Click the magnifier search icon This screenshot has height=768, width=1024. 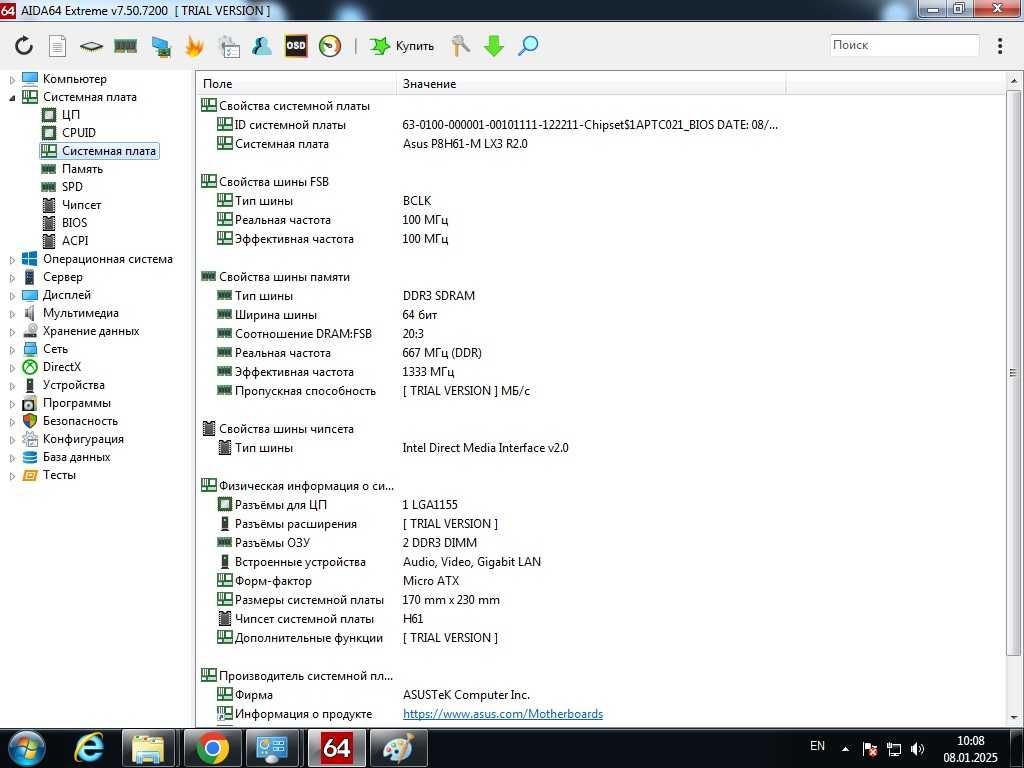tap(528, 46)
